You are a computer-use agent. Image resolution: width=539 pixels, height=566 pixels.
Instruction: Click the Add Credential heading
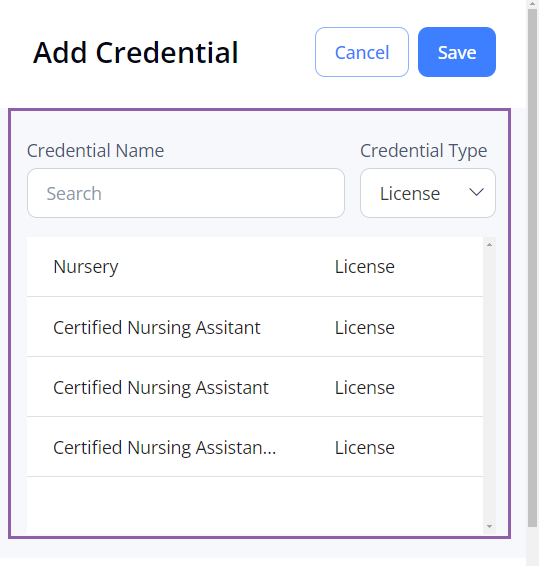coord(135,53)
